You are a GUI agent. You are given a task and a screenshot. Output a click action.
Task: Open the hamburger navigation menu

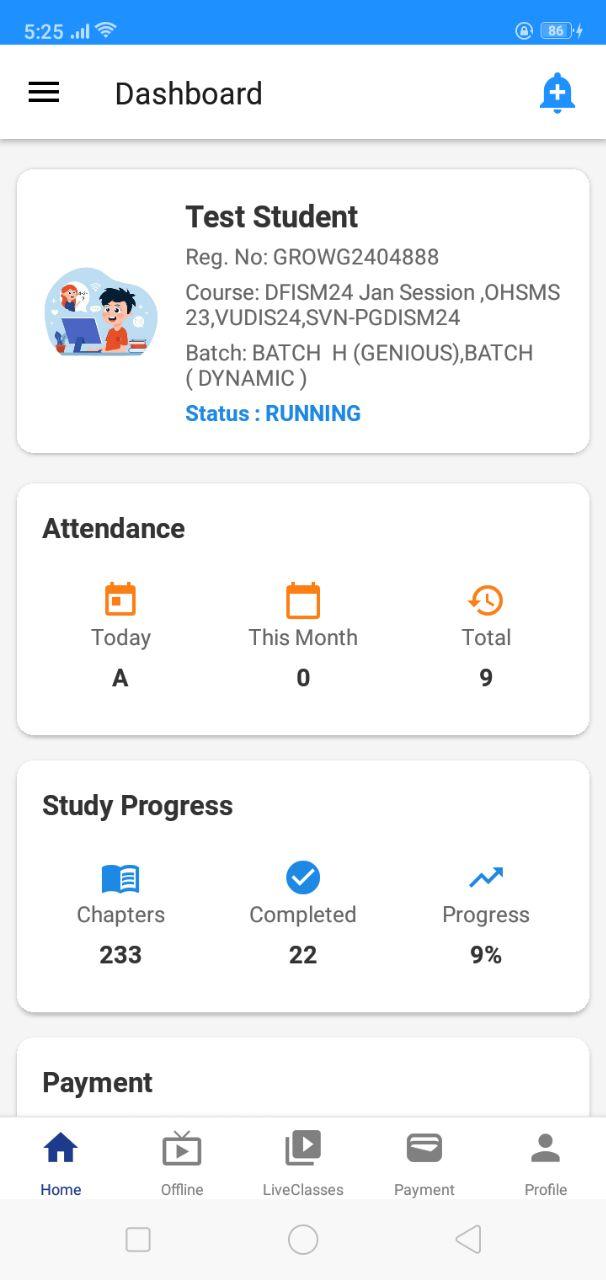click(x=43, y=93)
